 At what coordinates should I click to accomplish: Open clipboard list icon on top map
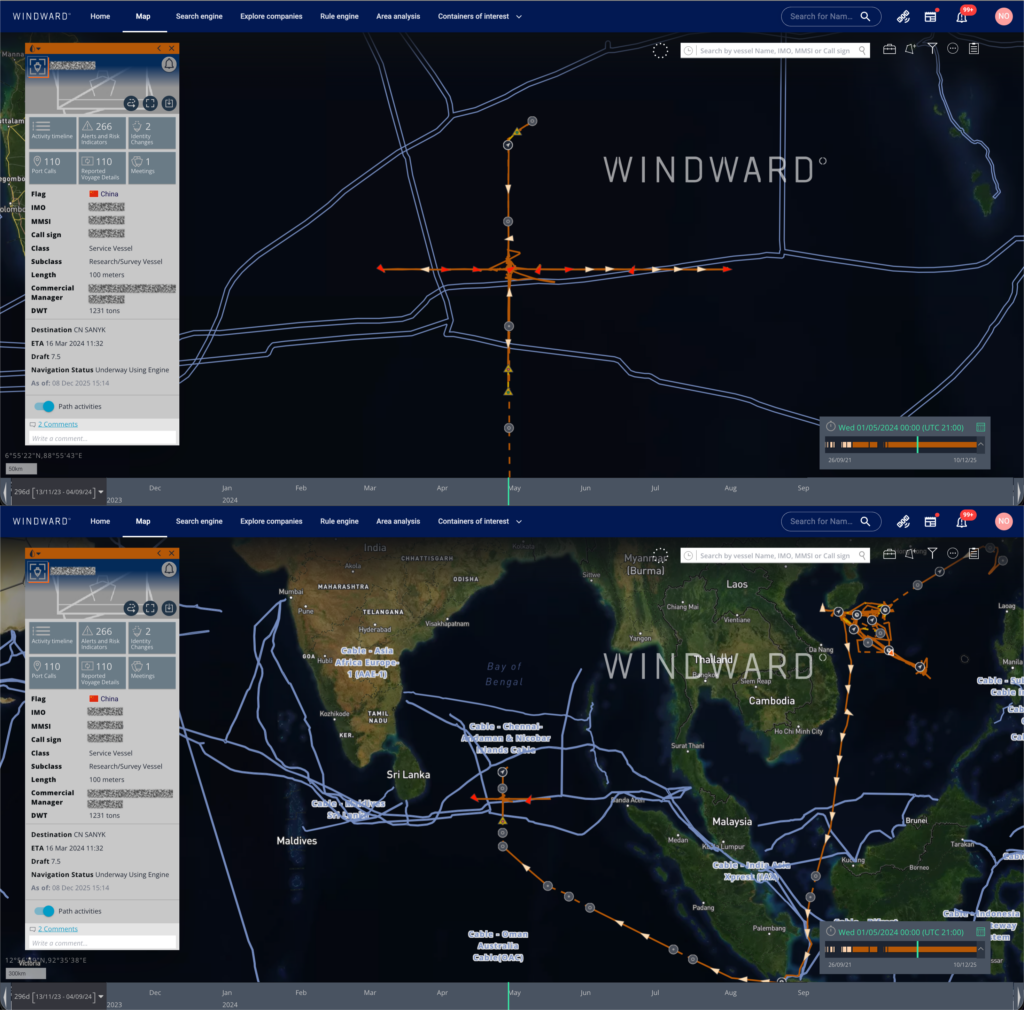pos(974,48)
